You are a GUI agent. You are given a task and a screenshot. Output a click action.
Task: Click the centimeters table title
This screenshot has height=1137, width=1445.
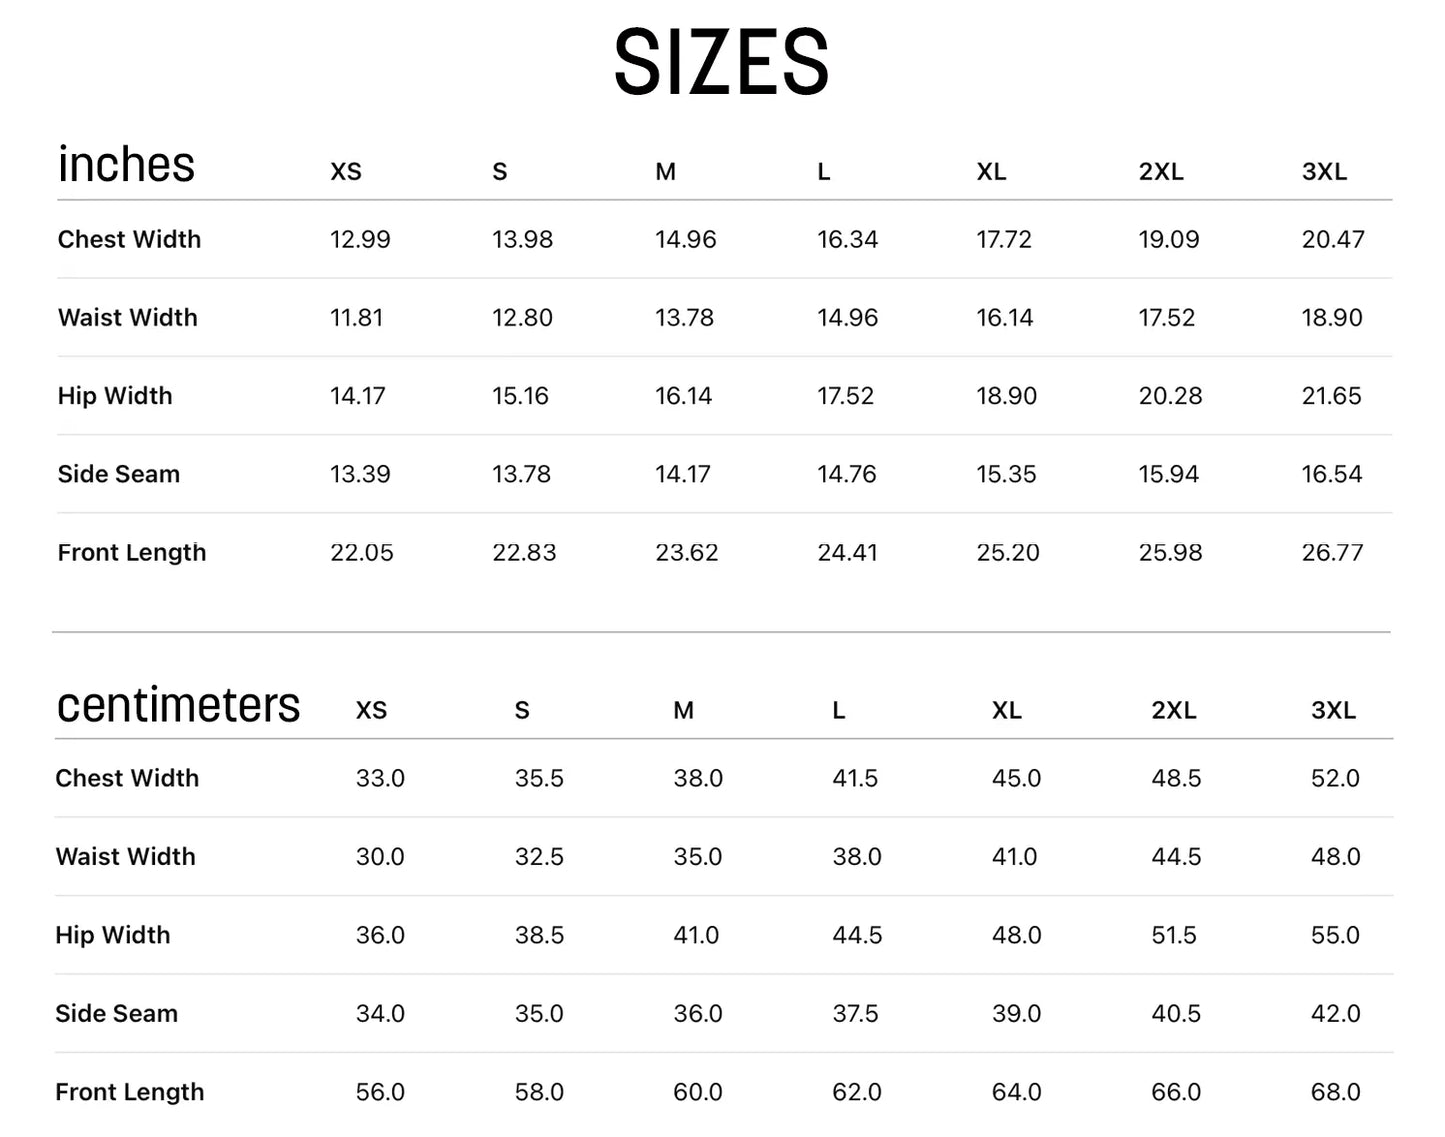[x=178, y=705]
